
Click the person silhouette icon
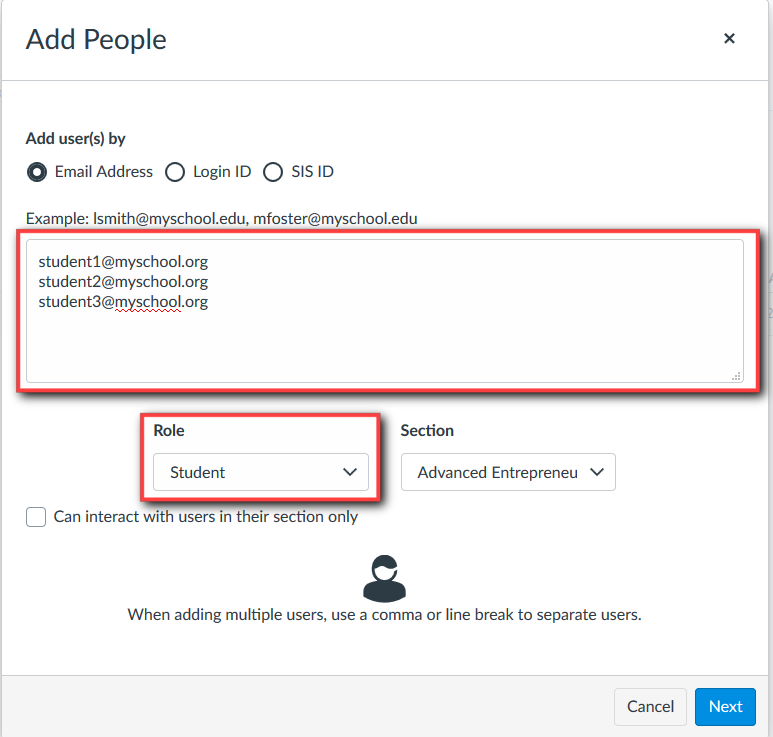coord(385,578)
